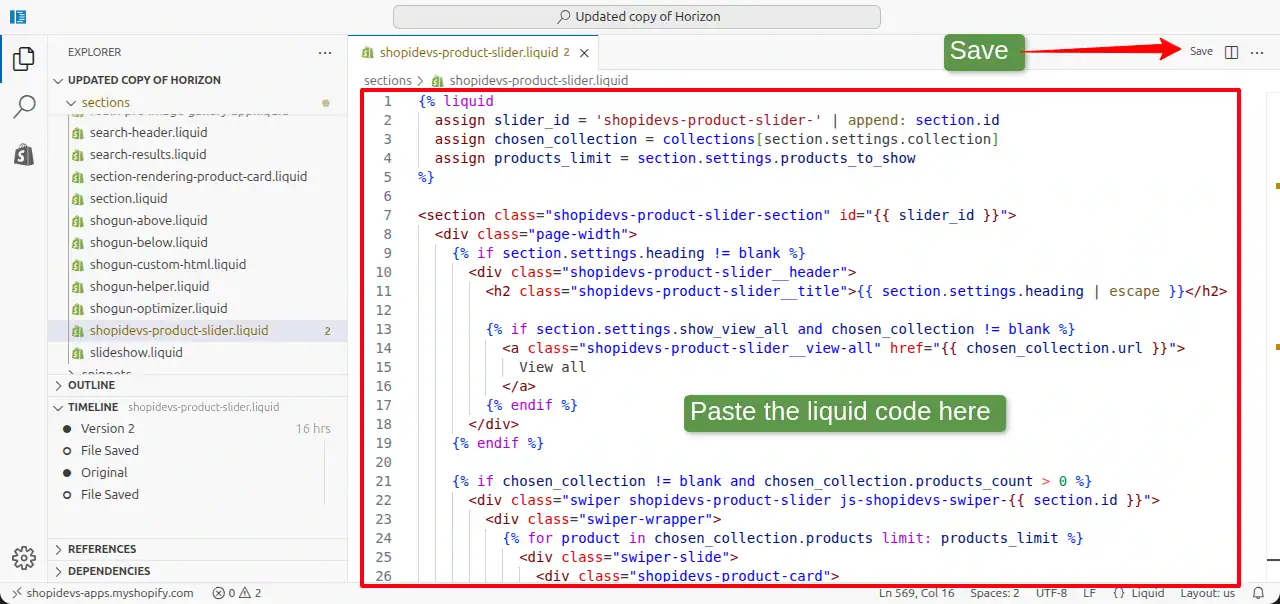Open the Shopify extension view
Image resolution: width=1280 pixels, height=604 pixels.
pos(24,155)
